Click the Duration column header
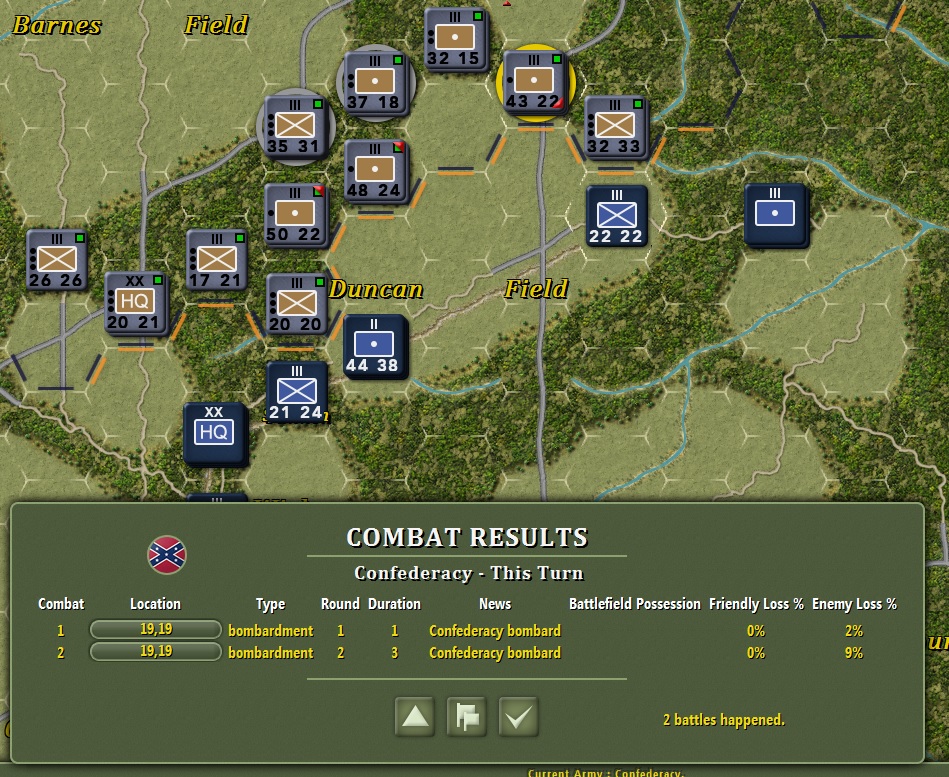 click(x=394, y=604)
